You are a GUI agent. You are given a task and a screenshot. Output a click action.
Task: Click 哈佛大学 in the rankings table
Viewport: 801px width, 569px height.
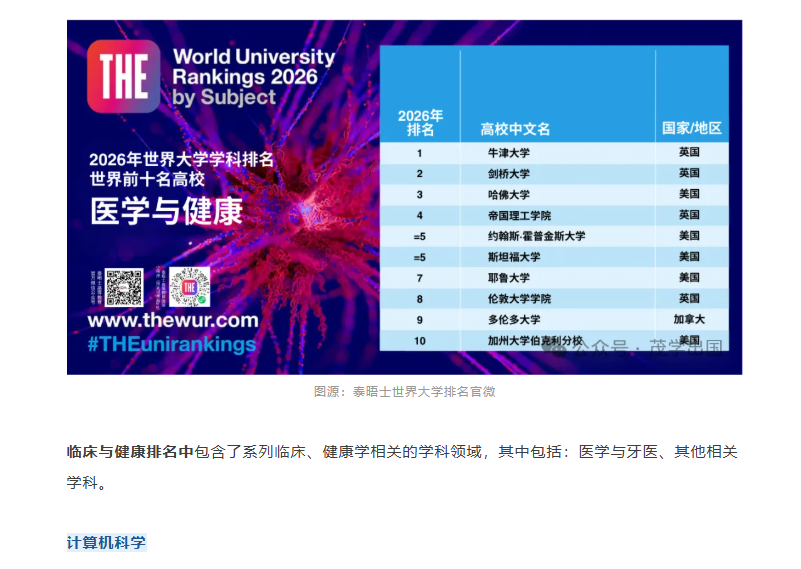click(x=508, y=194)
